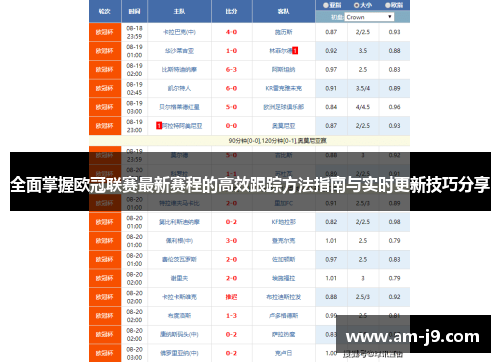
Task: Click the 欧冠杯 tag in the 1-3 row
Action: click(x=105, y=316)
